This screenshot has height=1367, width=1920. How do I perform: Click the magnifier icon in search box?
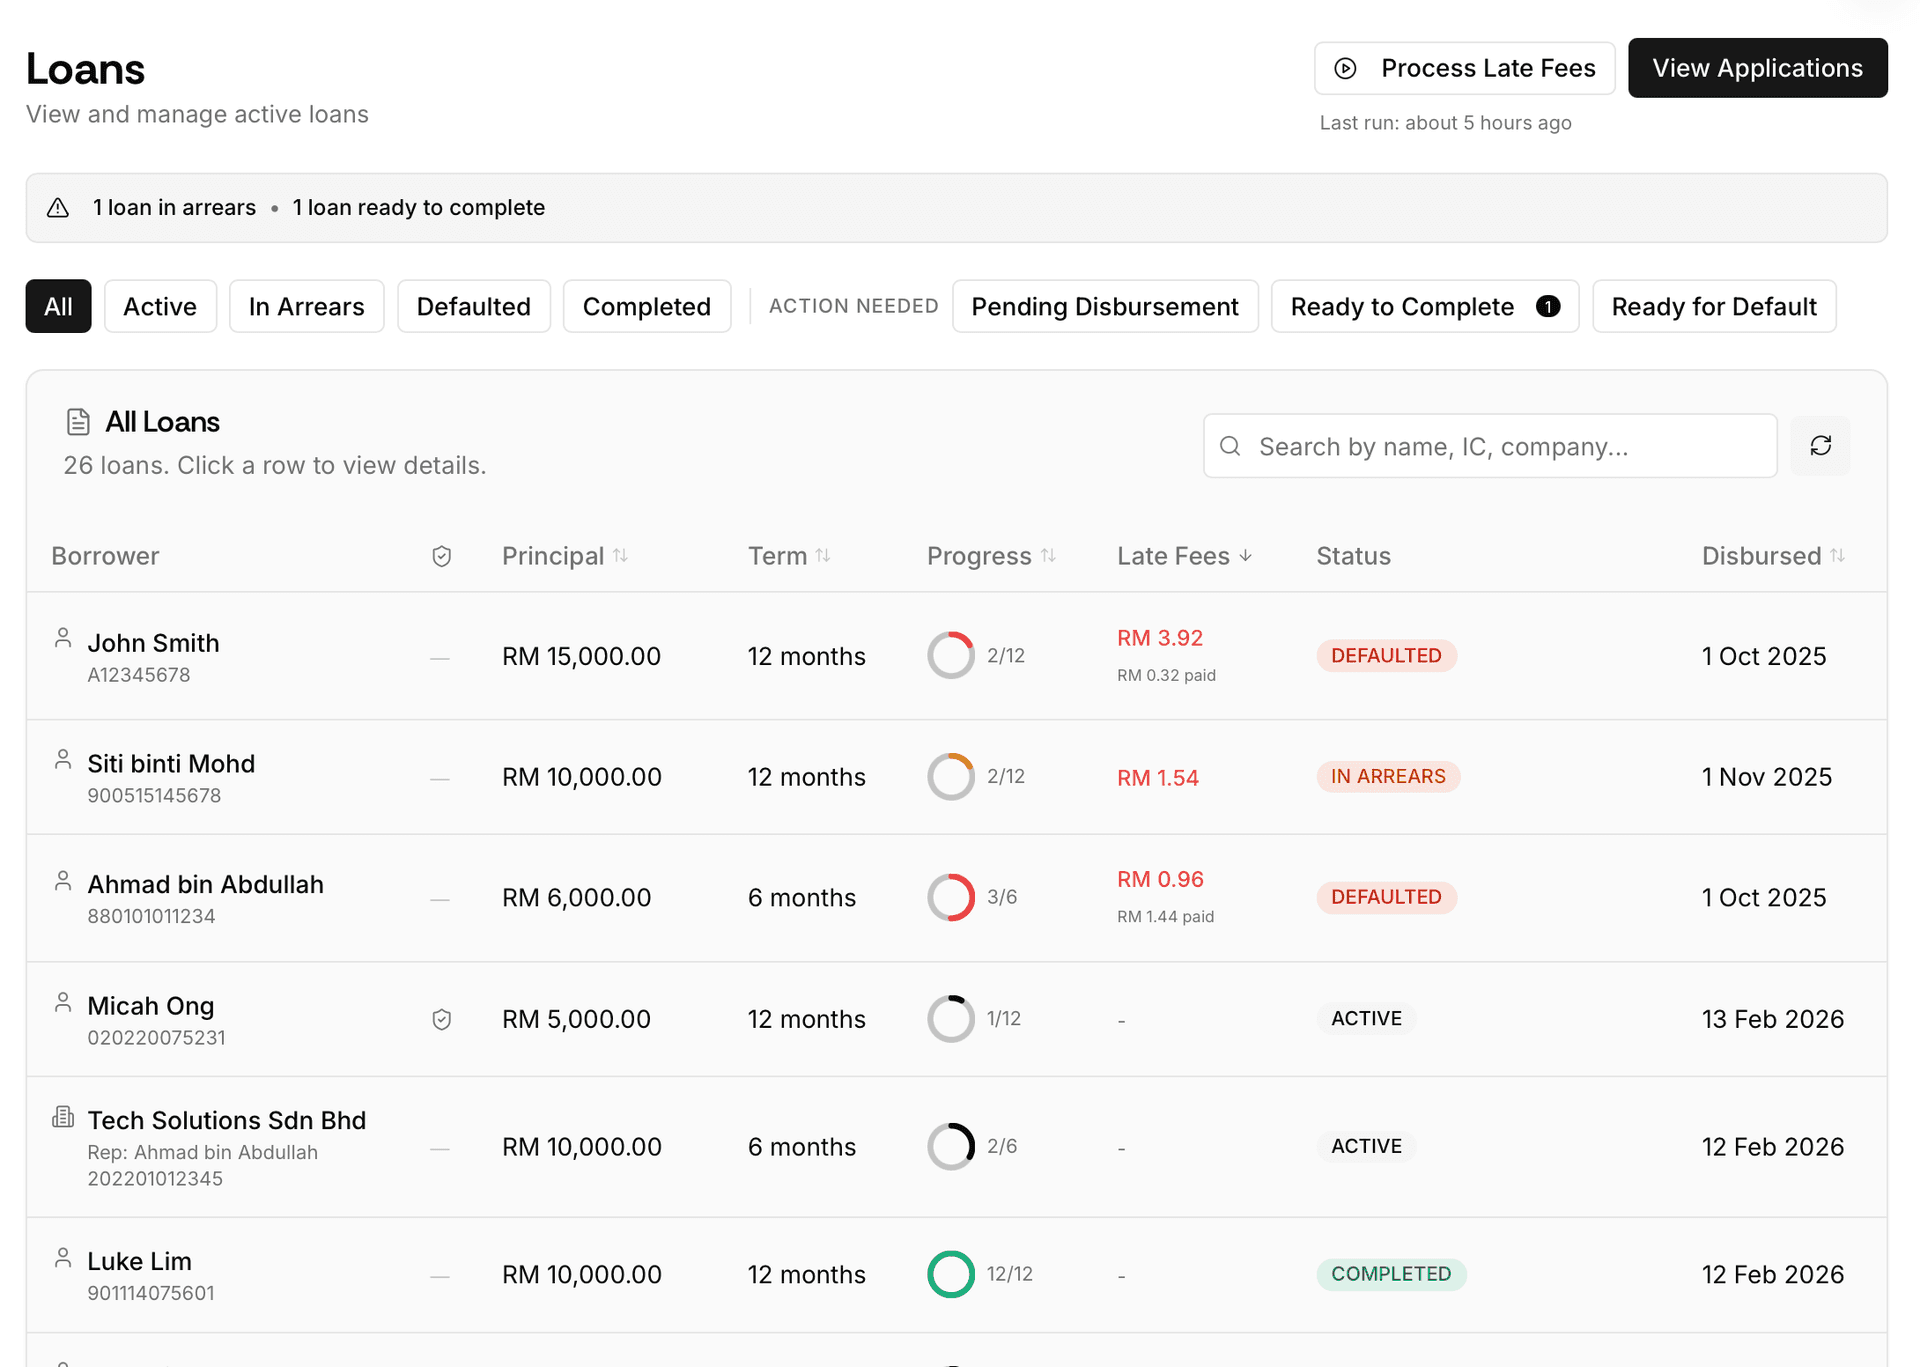pos(1231,446)
